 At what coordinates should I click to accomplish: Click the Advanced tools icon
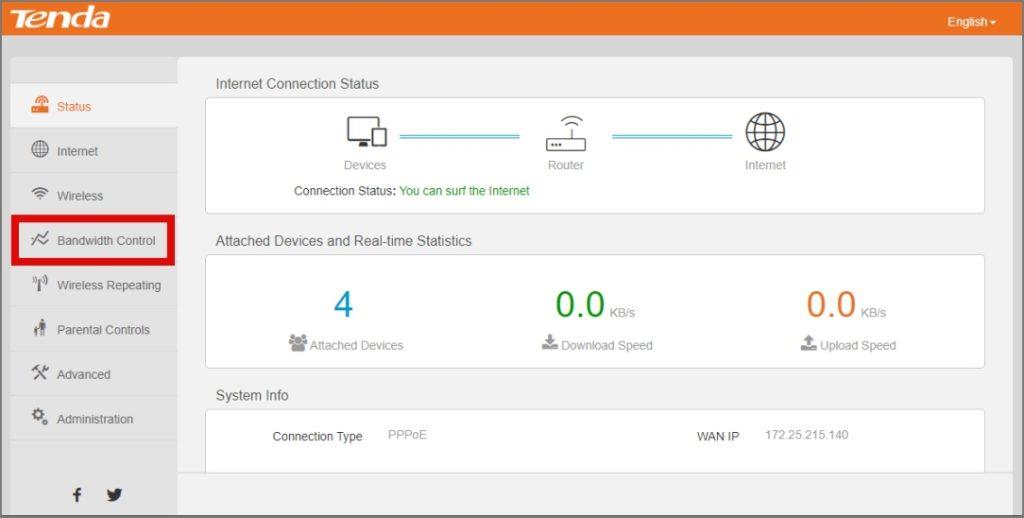[40, 372]
